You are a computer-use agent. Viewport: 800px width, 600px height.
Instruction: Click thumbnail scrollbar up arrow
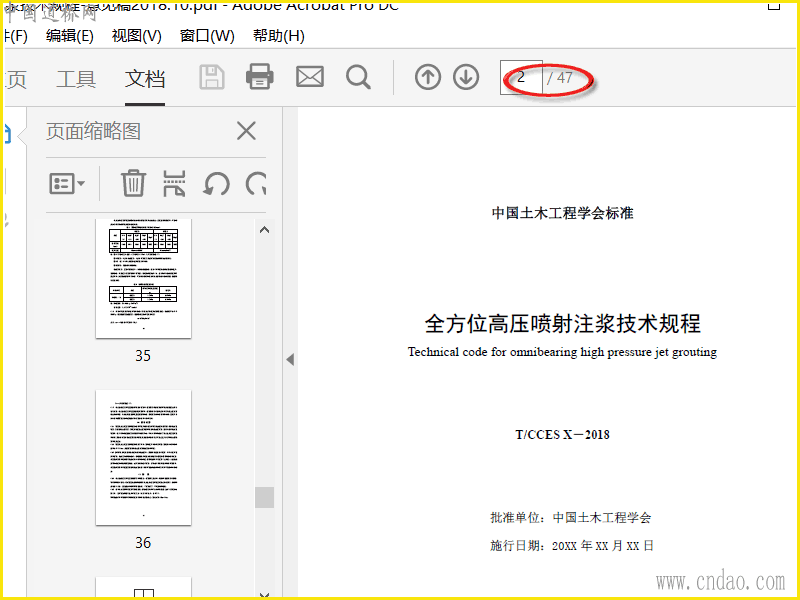tap(264, 230)
